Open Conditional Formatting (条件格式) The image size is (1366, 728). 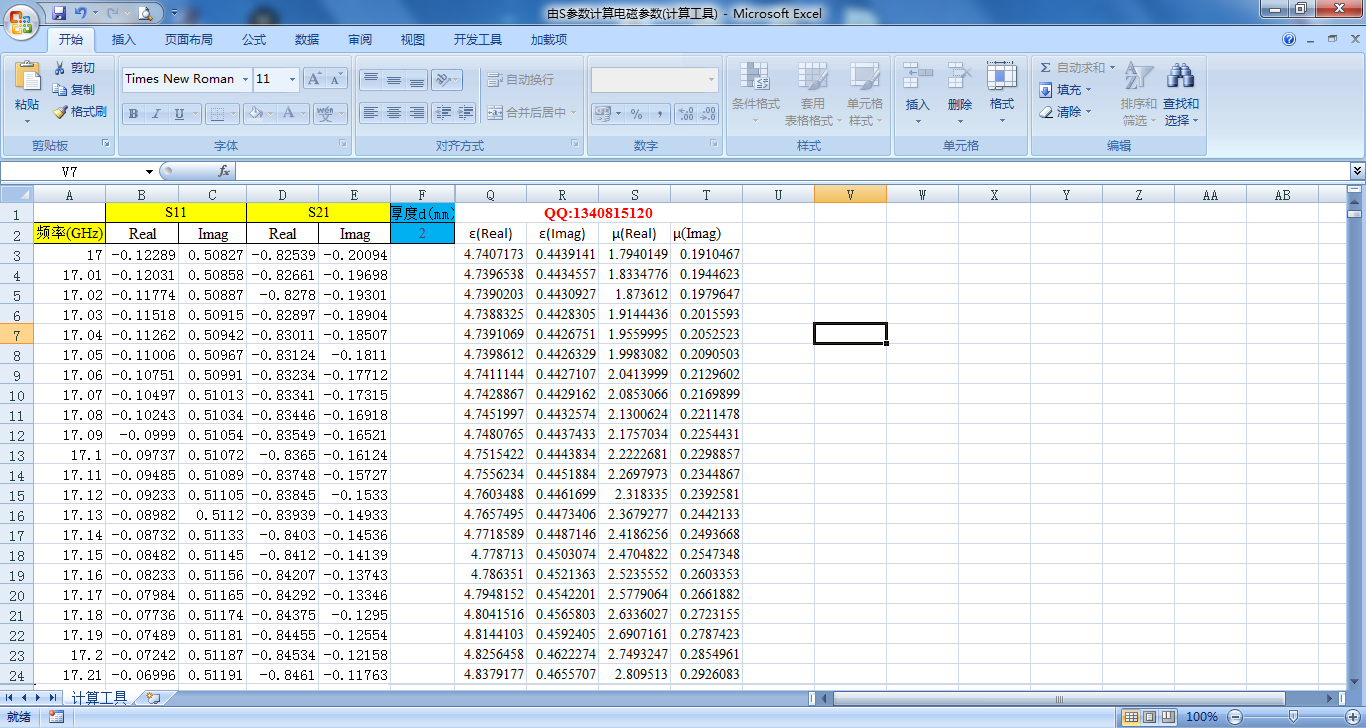756,94
